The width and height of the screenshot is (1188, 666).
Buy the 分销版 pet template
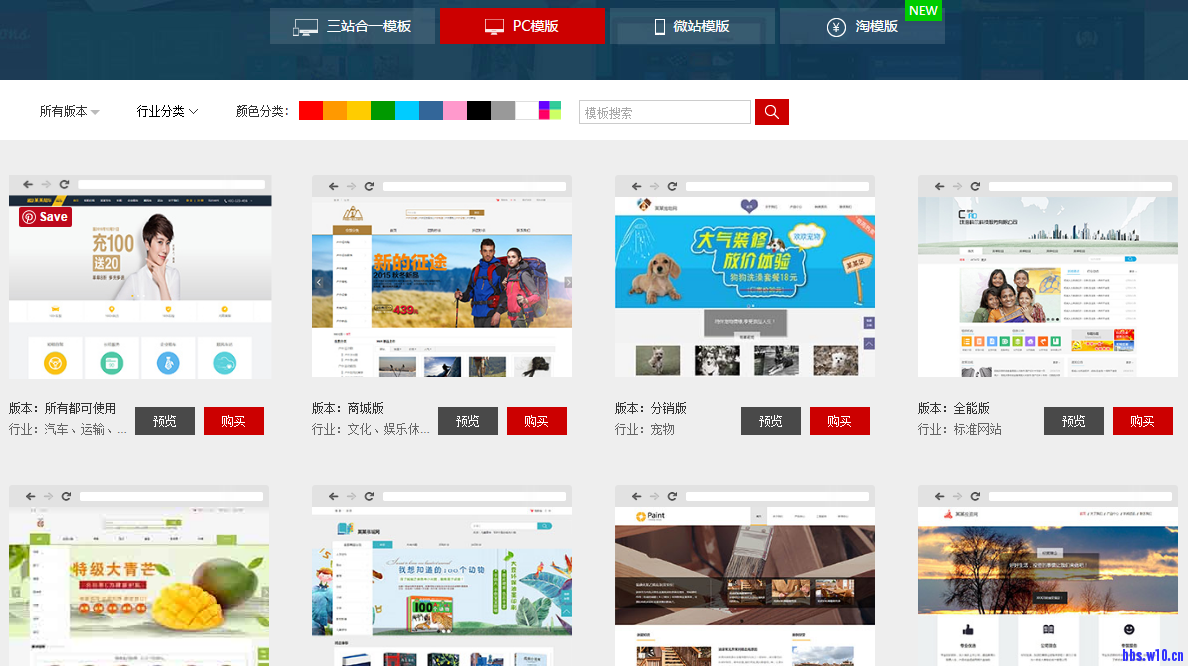coord(839,421)
